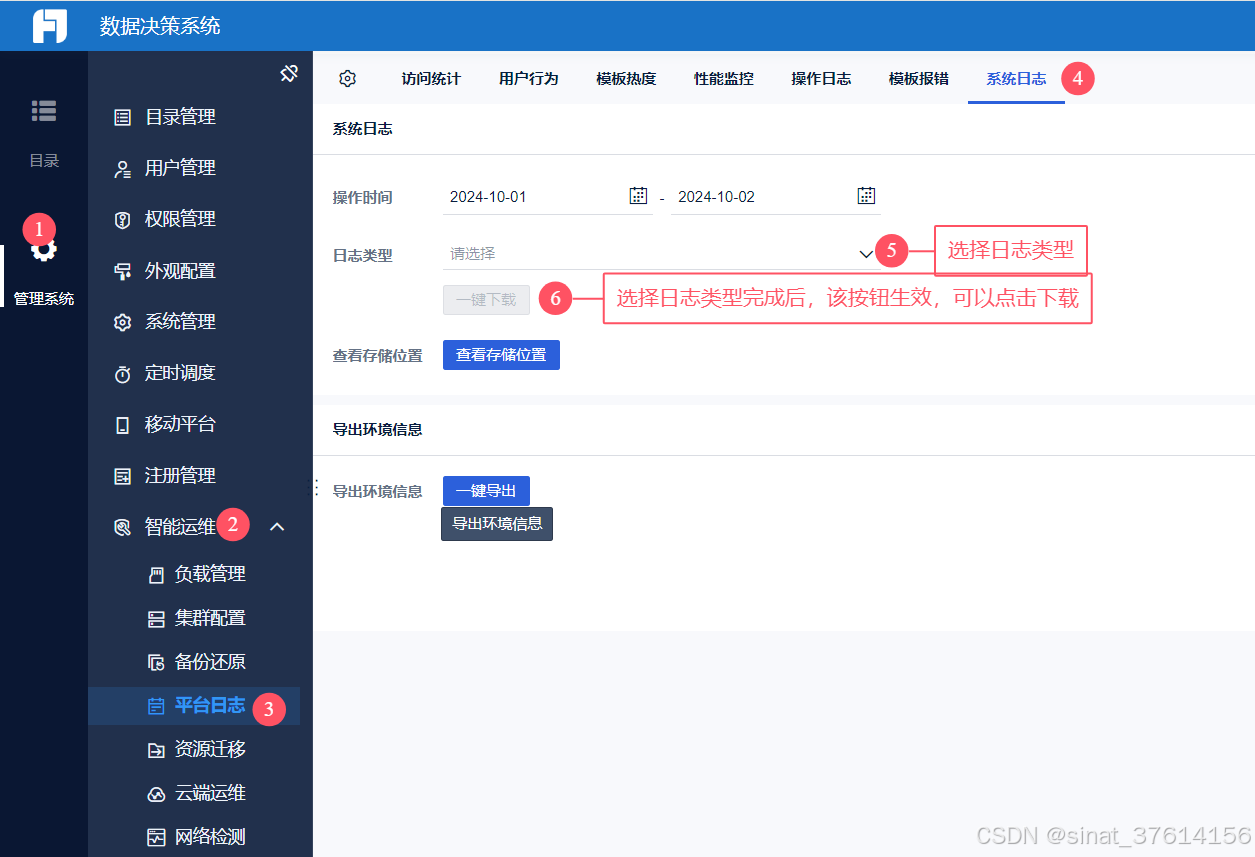Screen dimensions: 1255x857
Task: Open the 日志类型 dropdown arrow
Action: coord(866,254)
